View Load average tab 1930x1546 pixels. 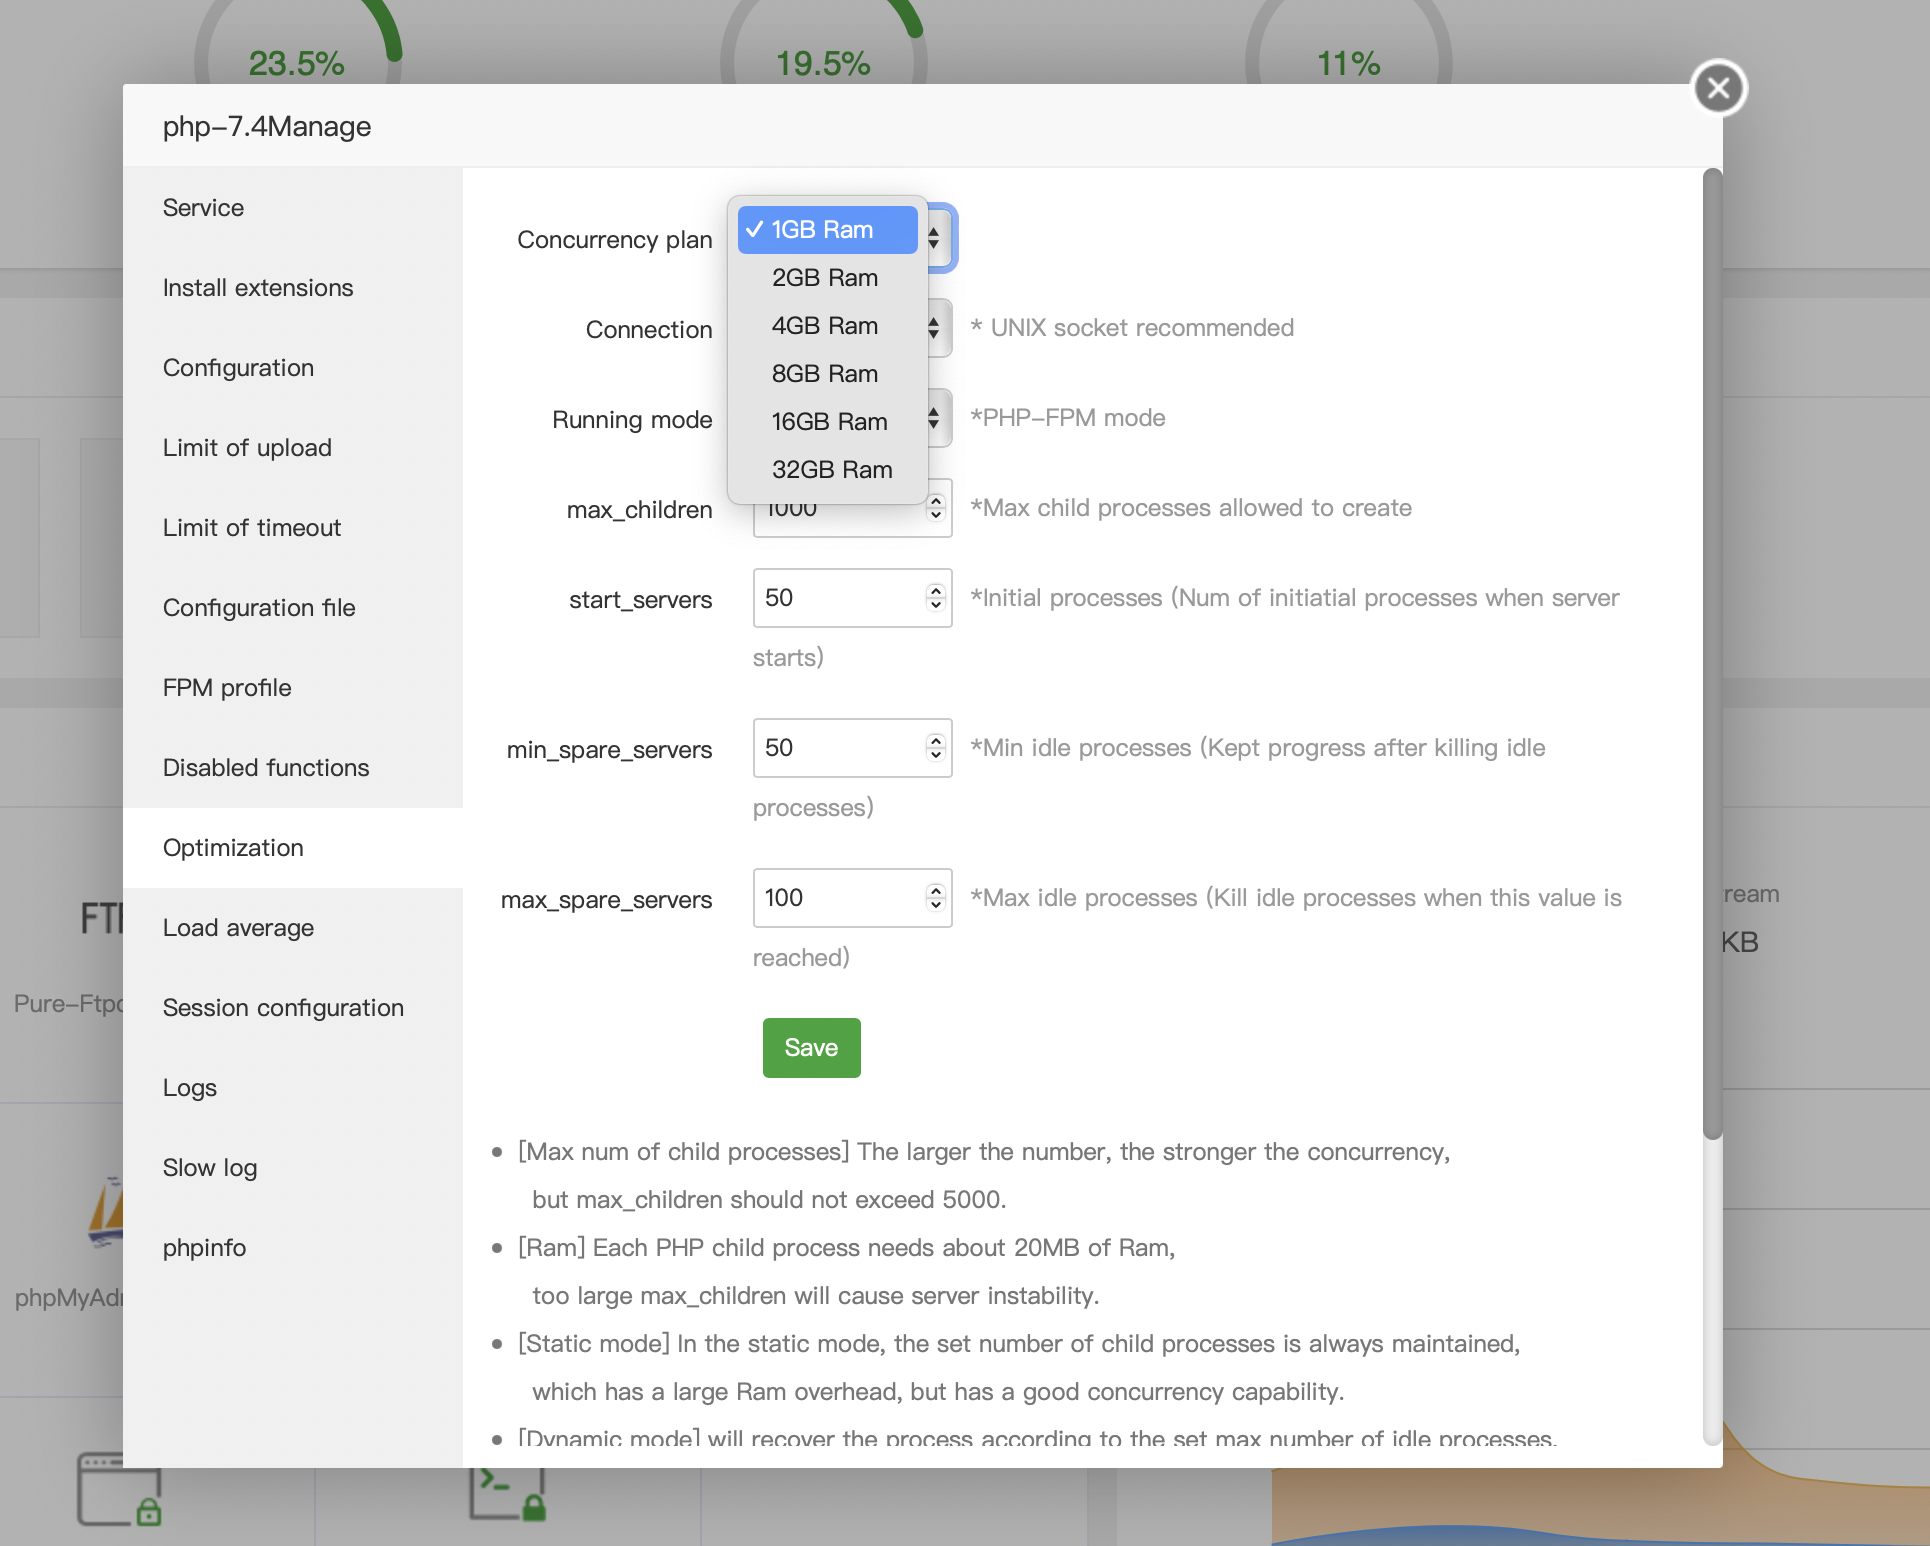click(293, 928)
